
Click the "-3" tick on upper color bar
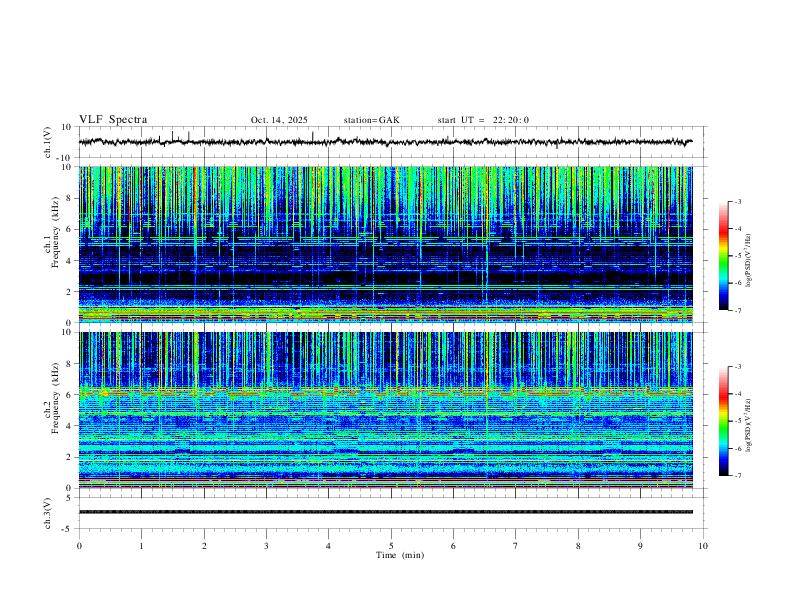[x=737, y=201]
